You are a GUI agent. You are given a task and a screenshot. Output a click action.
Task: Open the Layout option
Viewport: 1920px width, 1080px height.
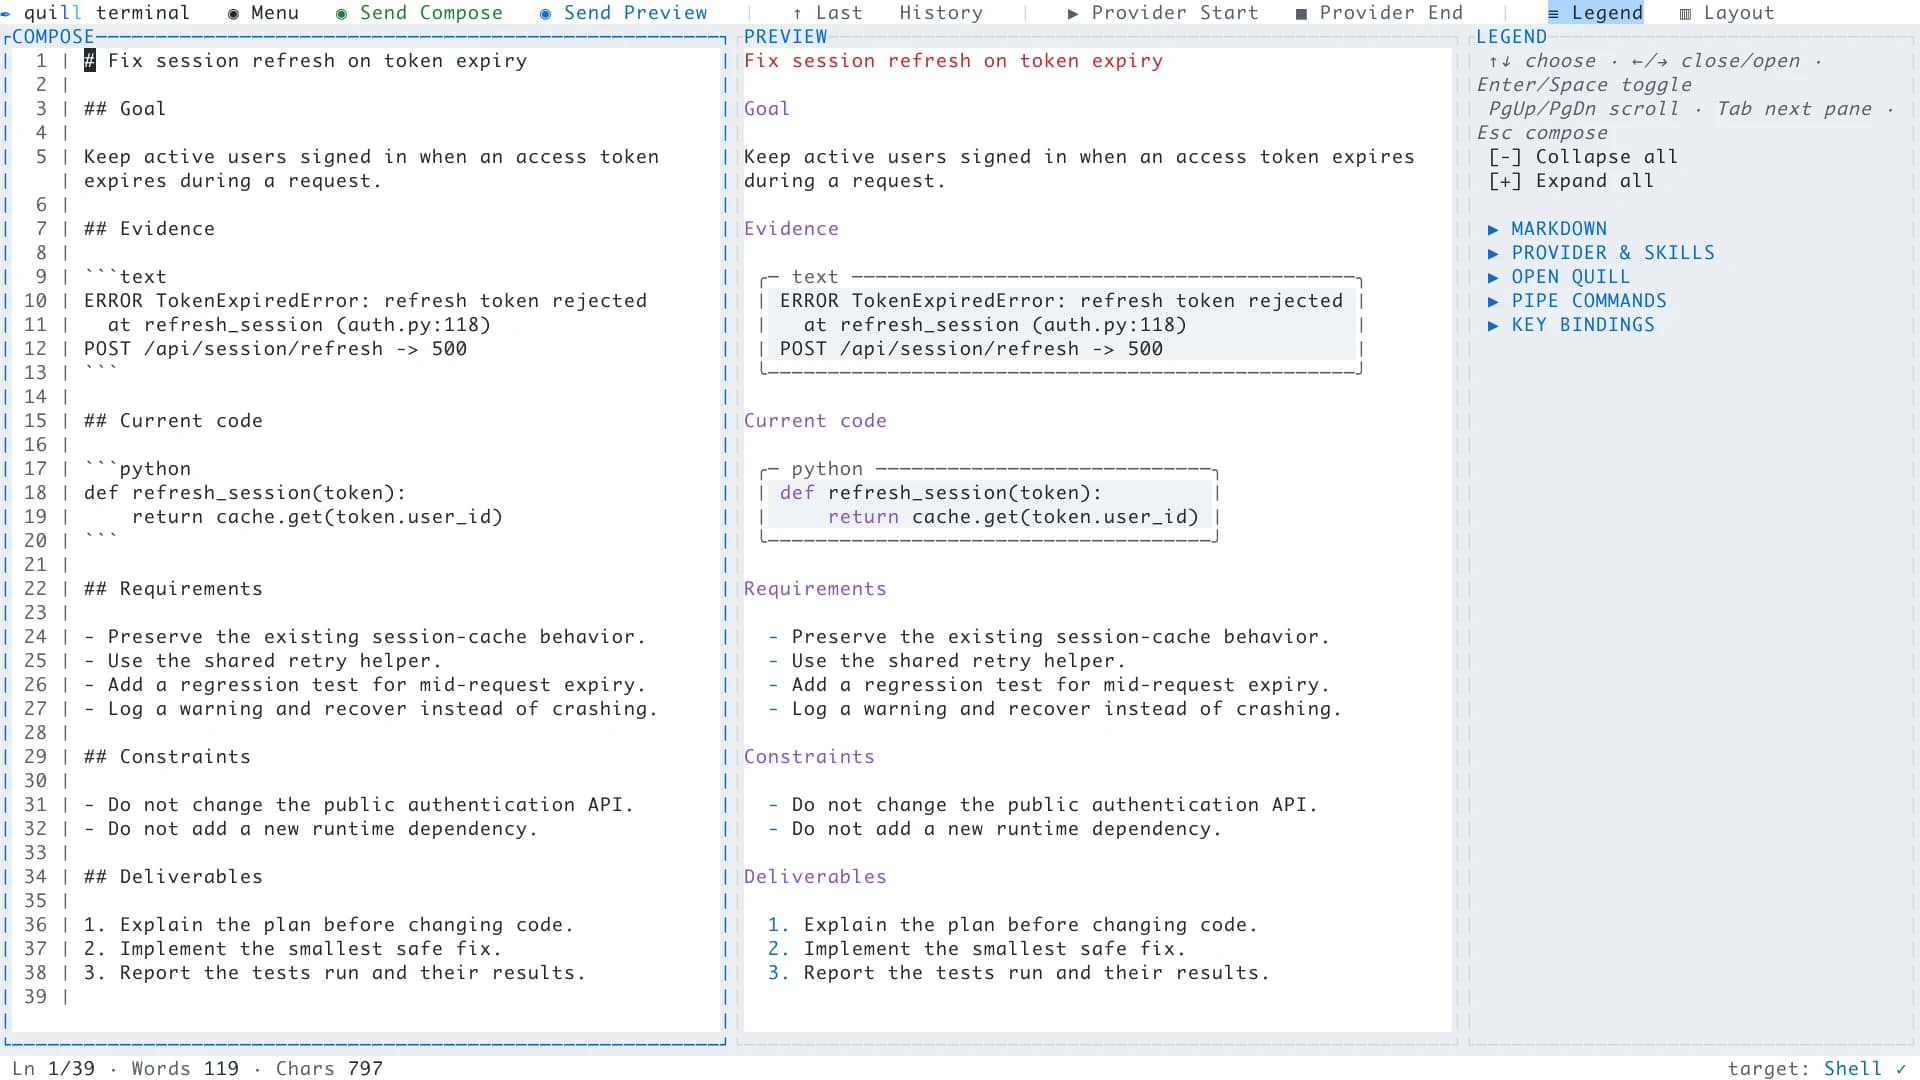[x=1727, y=13]
